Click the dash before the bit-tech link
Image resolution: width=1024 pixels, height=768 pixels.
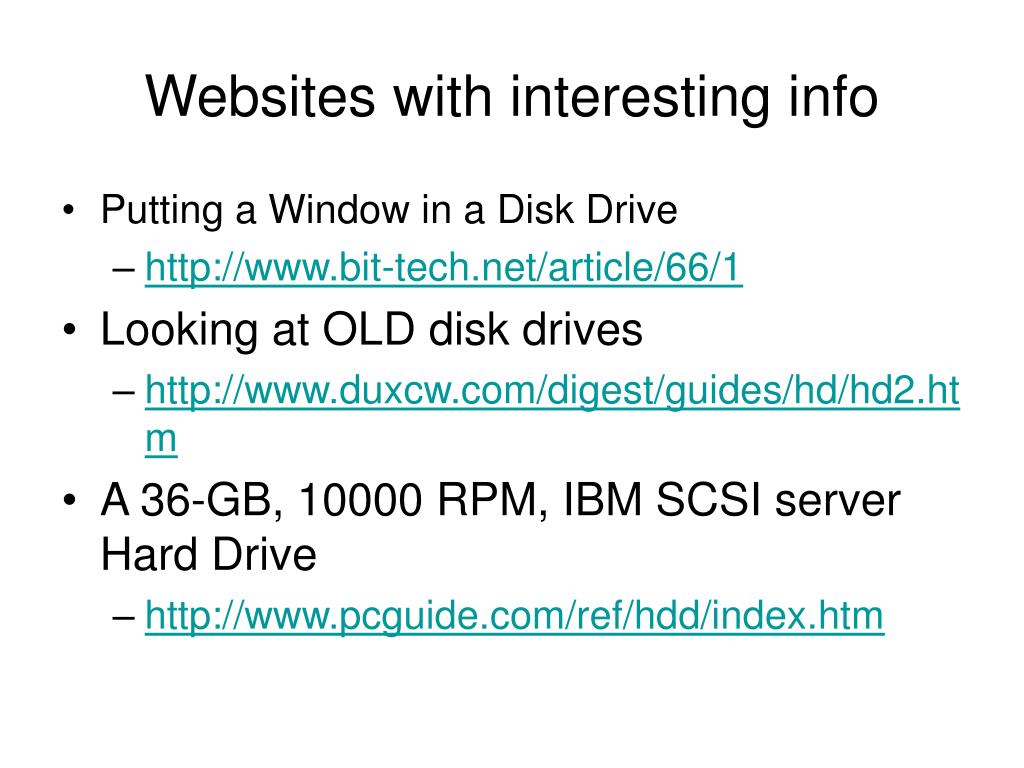coord(123,268)
